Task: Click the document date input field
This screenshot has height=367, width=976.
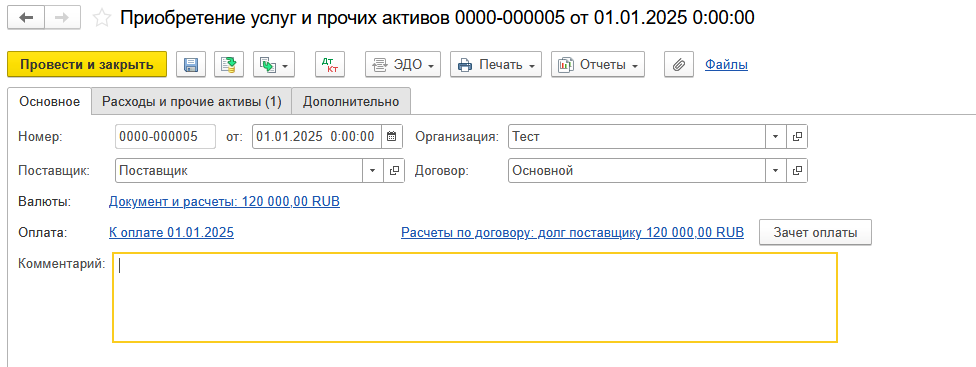Action: (317, 137)
